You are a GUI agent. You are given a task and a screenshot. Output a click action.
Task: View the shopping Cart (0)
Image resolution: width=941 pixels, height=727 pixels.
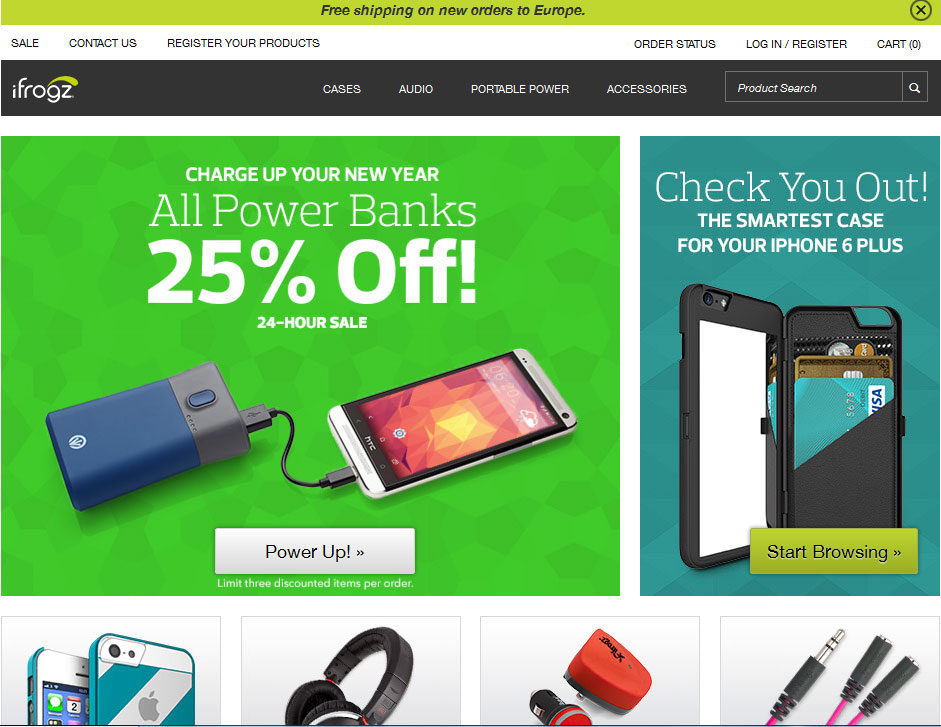pyautogui.click(x=898, y=44)
